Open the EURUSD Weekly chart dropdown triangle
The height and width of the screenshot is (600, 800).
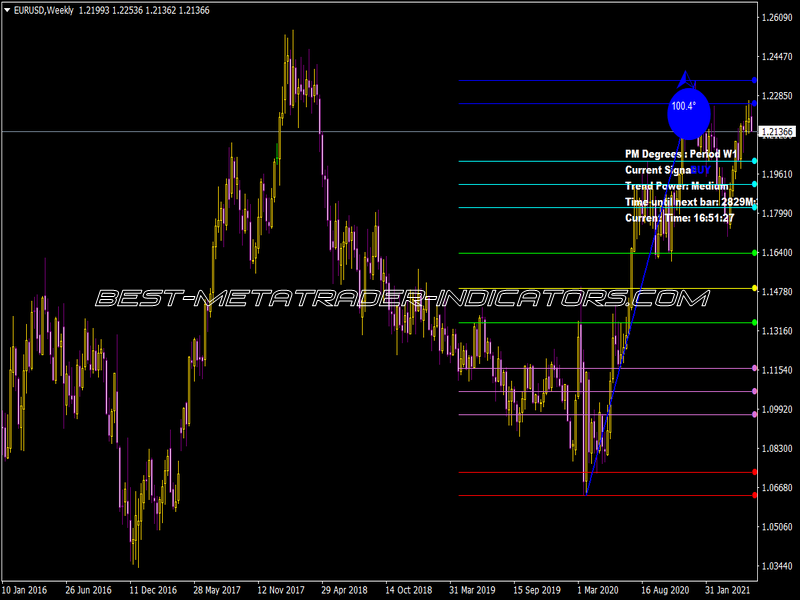[x=7, y=10]
